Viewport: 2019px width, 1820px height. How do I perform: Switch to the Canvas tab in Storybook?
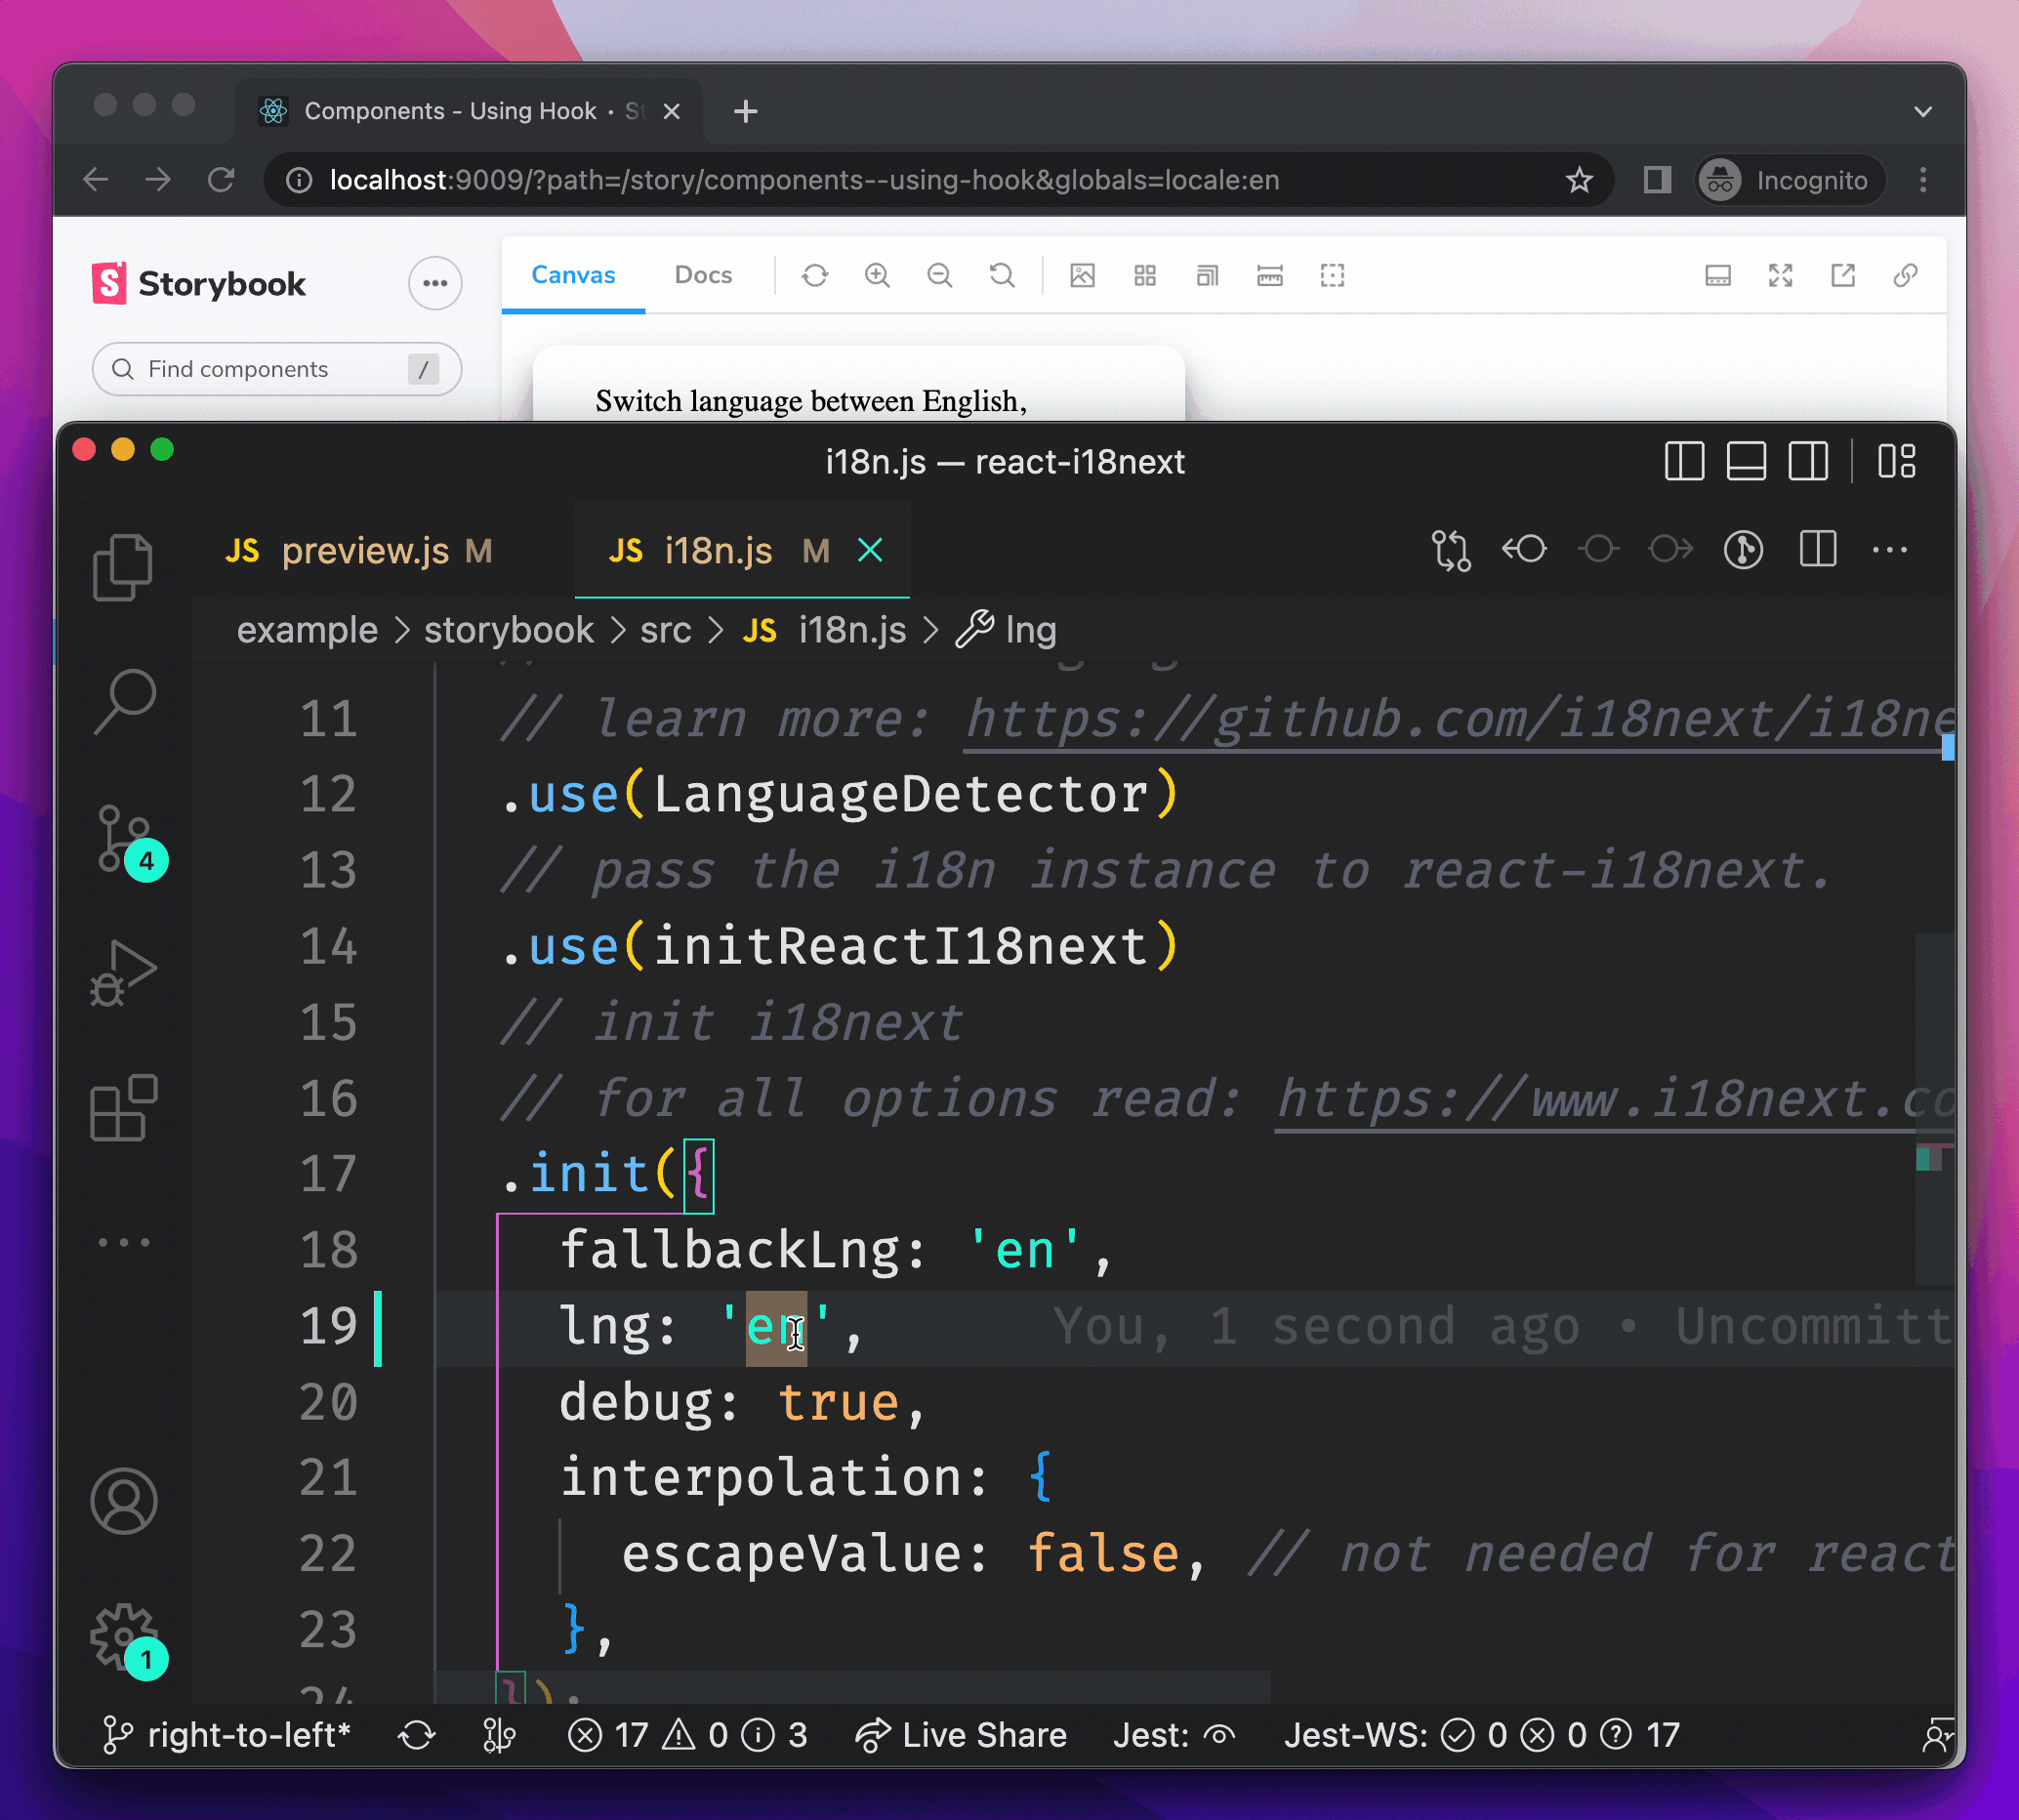click(569, 275)
